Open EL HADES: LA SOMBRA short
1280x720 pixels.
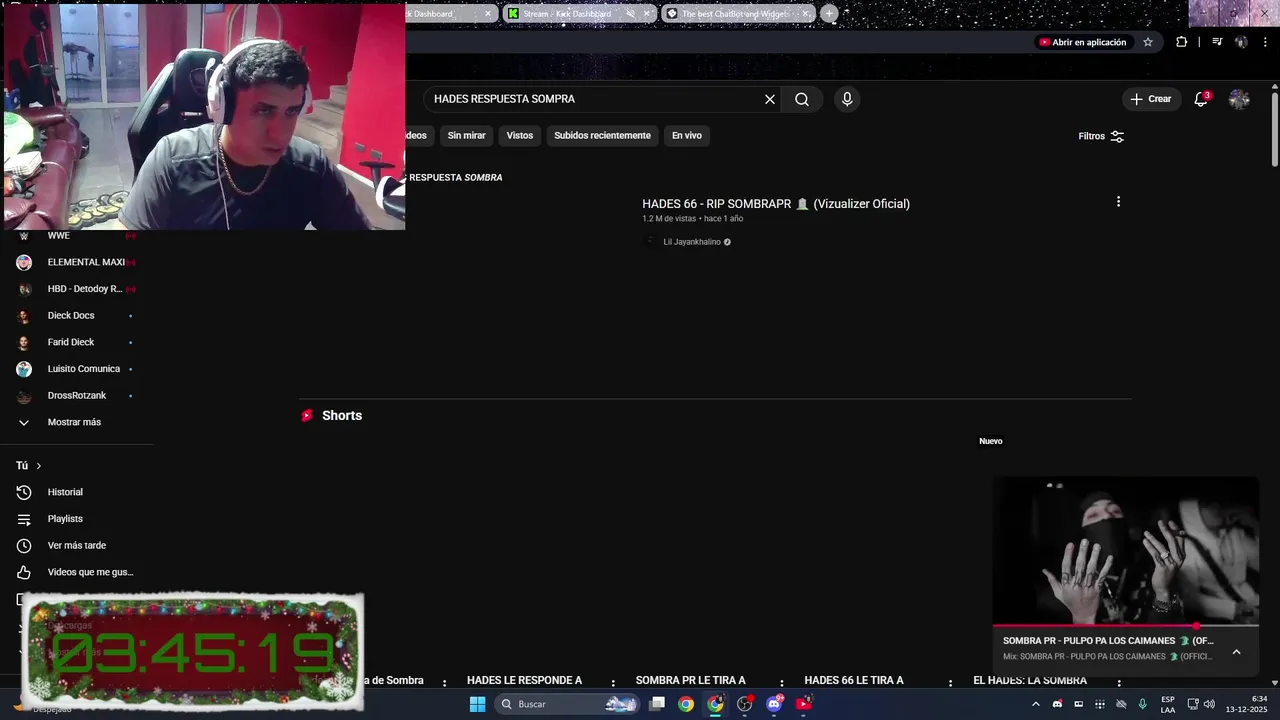[x=1030, y=681]
